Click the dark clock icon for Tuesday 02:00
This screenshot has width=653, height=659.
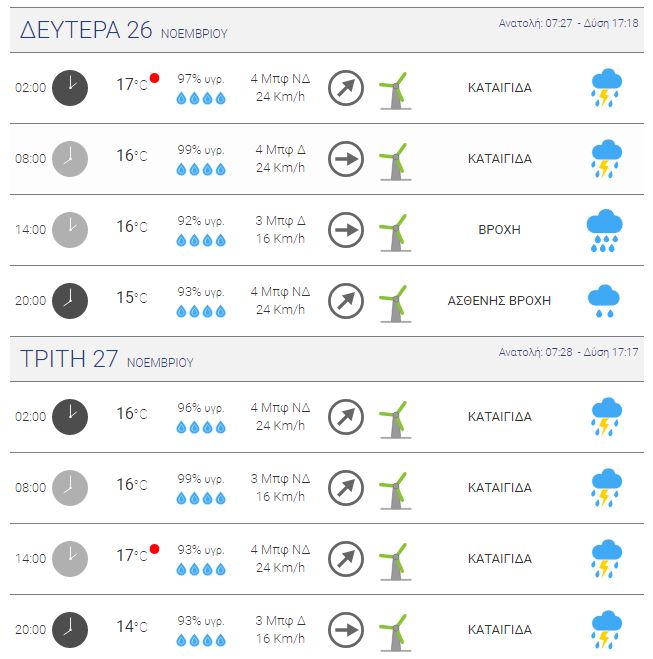[70, 416]
